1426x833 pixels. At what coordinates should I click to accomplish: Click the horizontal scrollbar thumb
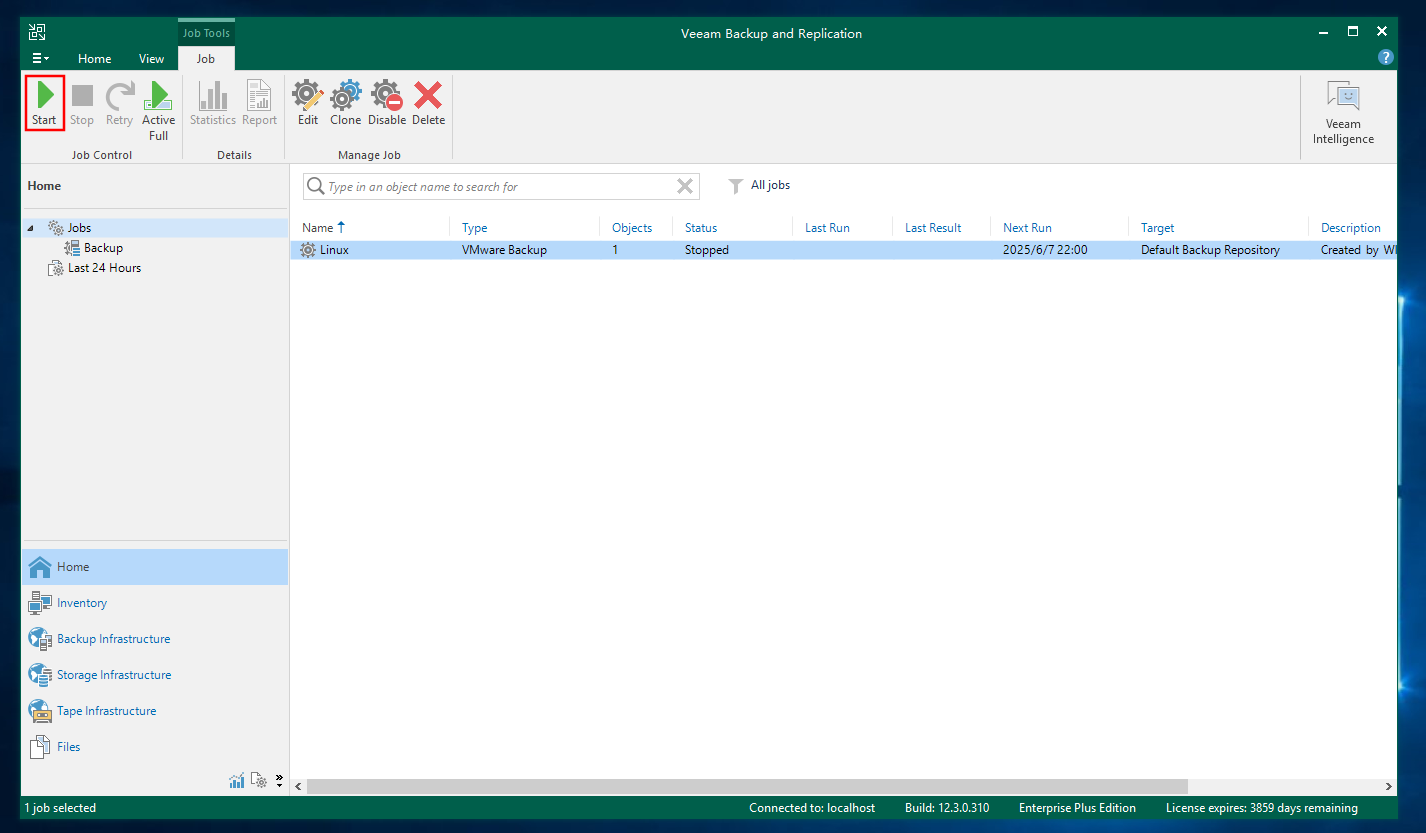[747, 787]
